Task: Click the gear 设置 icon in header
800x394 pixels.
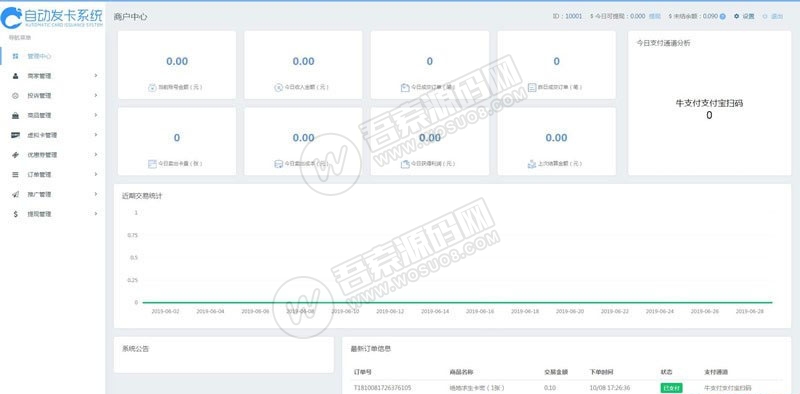Action: [x=736, y=16]
